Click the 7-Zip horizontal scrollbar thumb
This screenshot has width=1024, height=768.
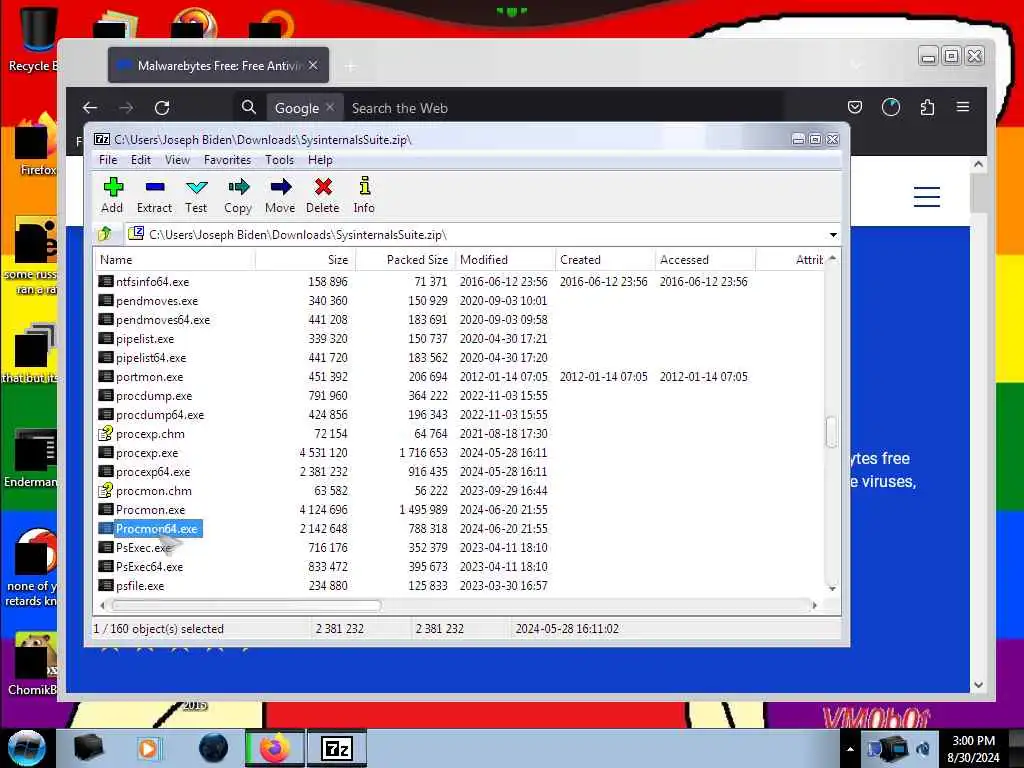[x=246, y=605]
